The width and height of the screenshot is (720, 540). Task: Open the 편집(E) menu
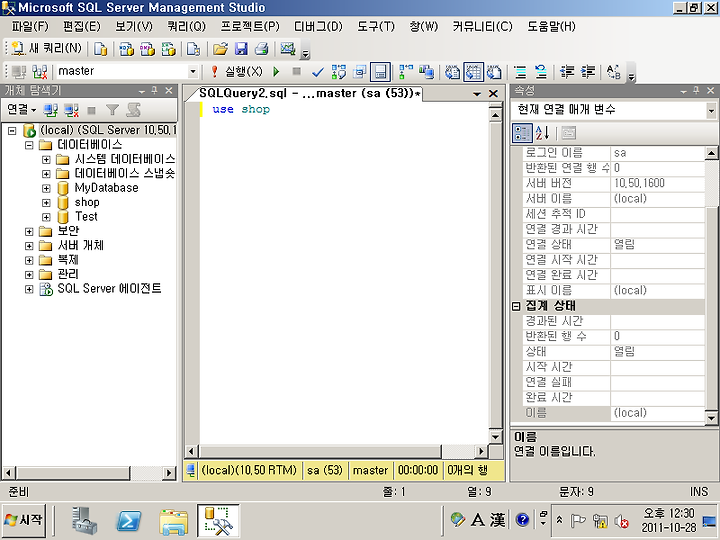(82, 27)
